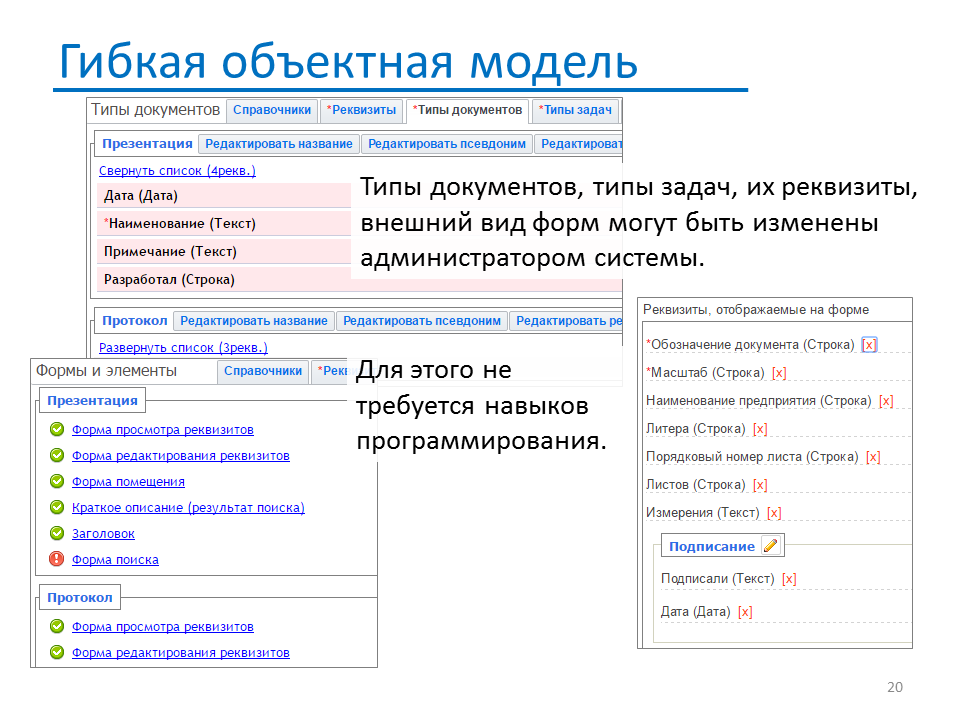Click Протокол heading in Формы и элементы panel
This screenshot has height=720, width=960.
(x=80, y=598)
